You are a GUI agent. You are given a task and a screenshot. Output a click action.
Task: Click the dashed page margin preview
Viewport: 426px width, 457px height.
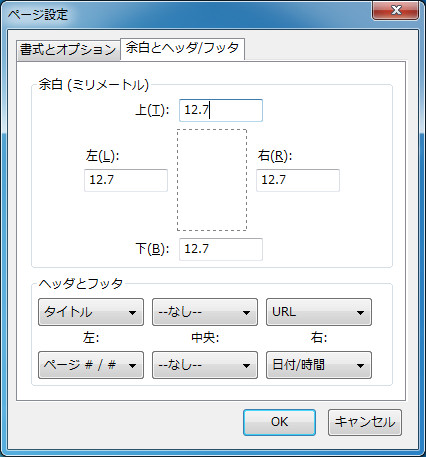click(212, 180)
